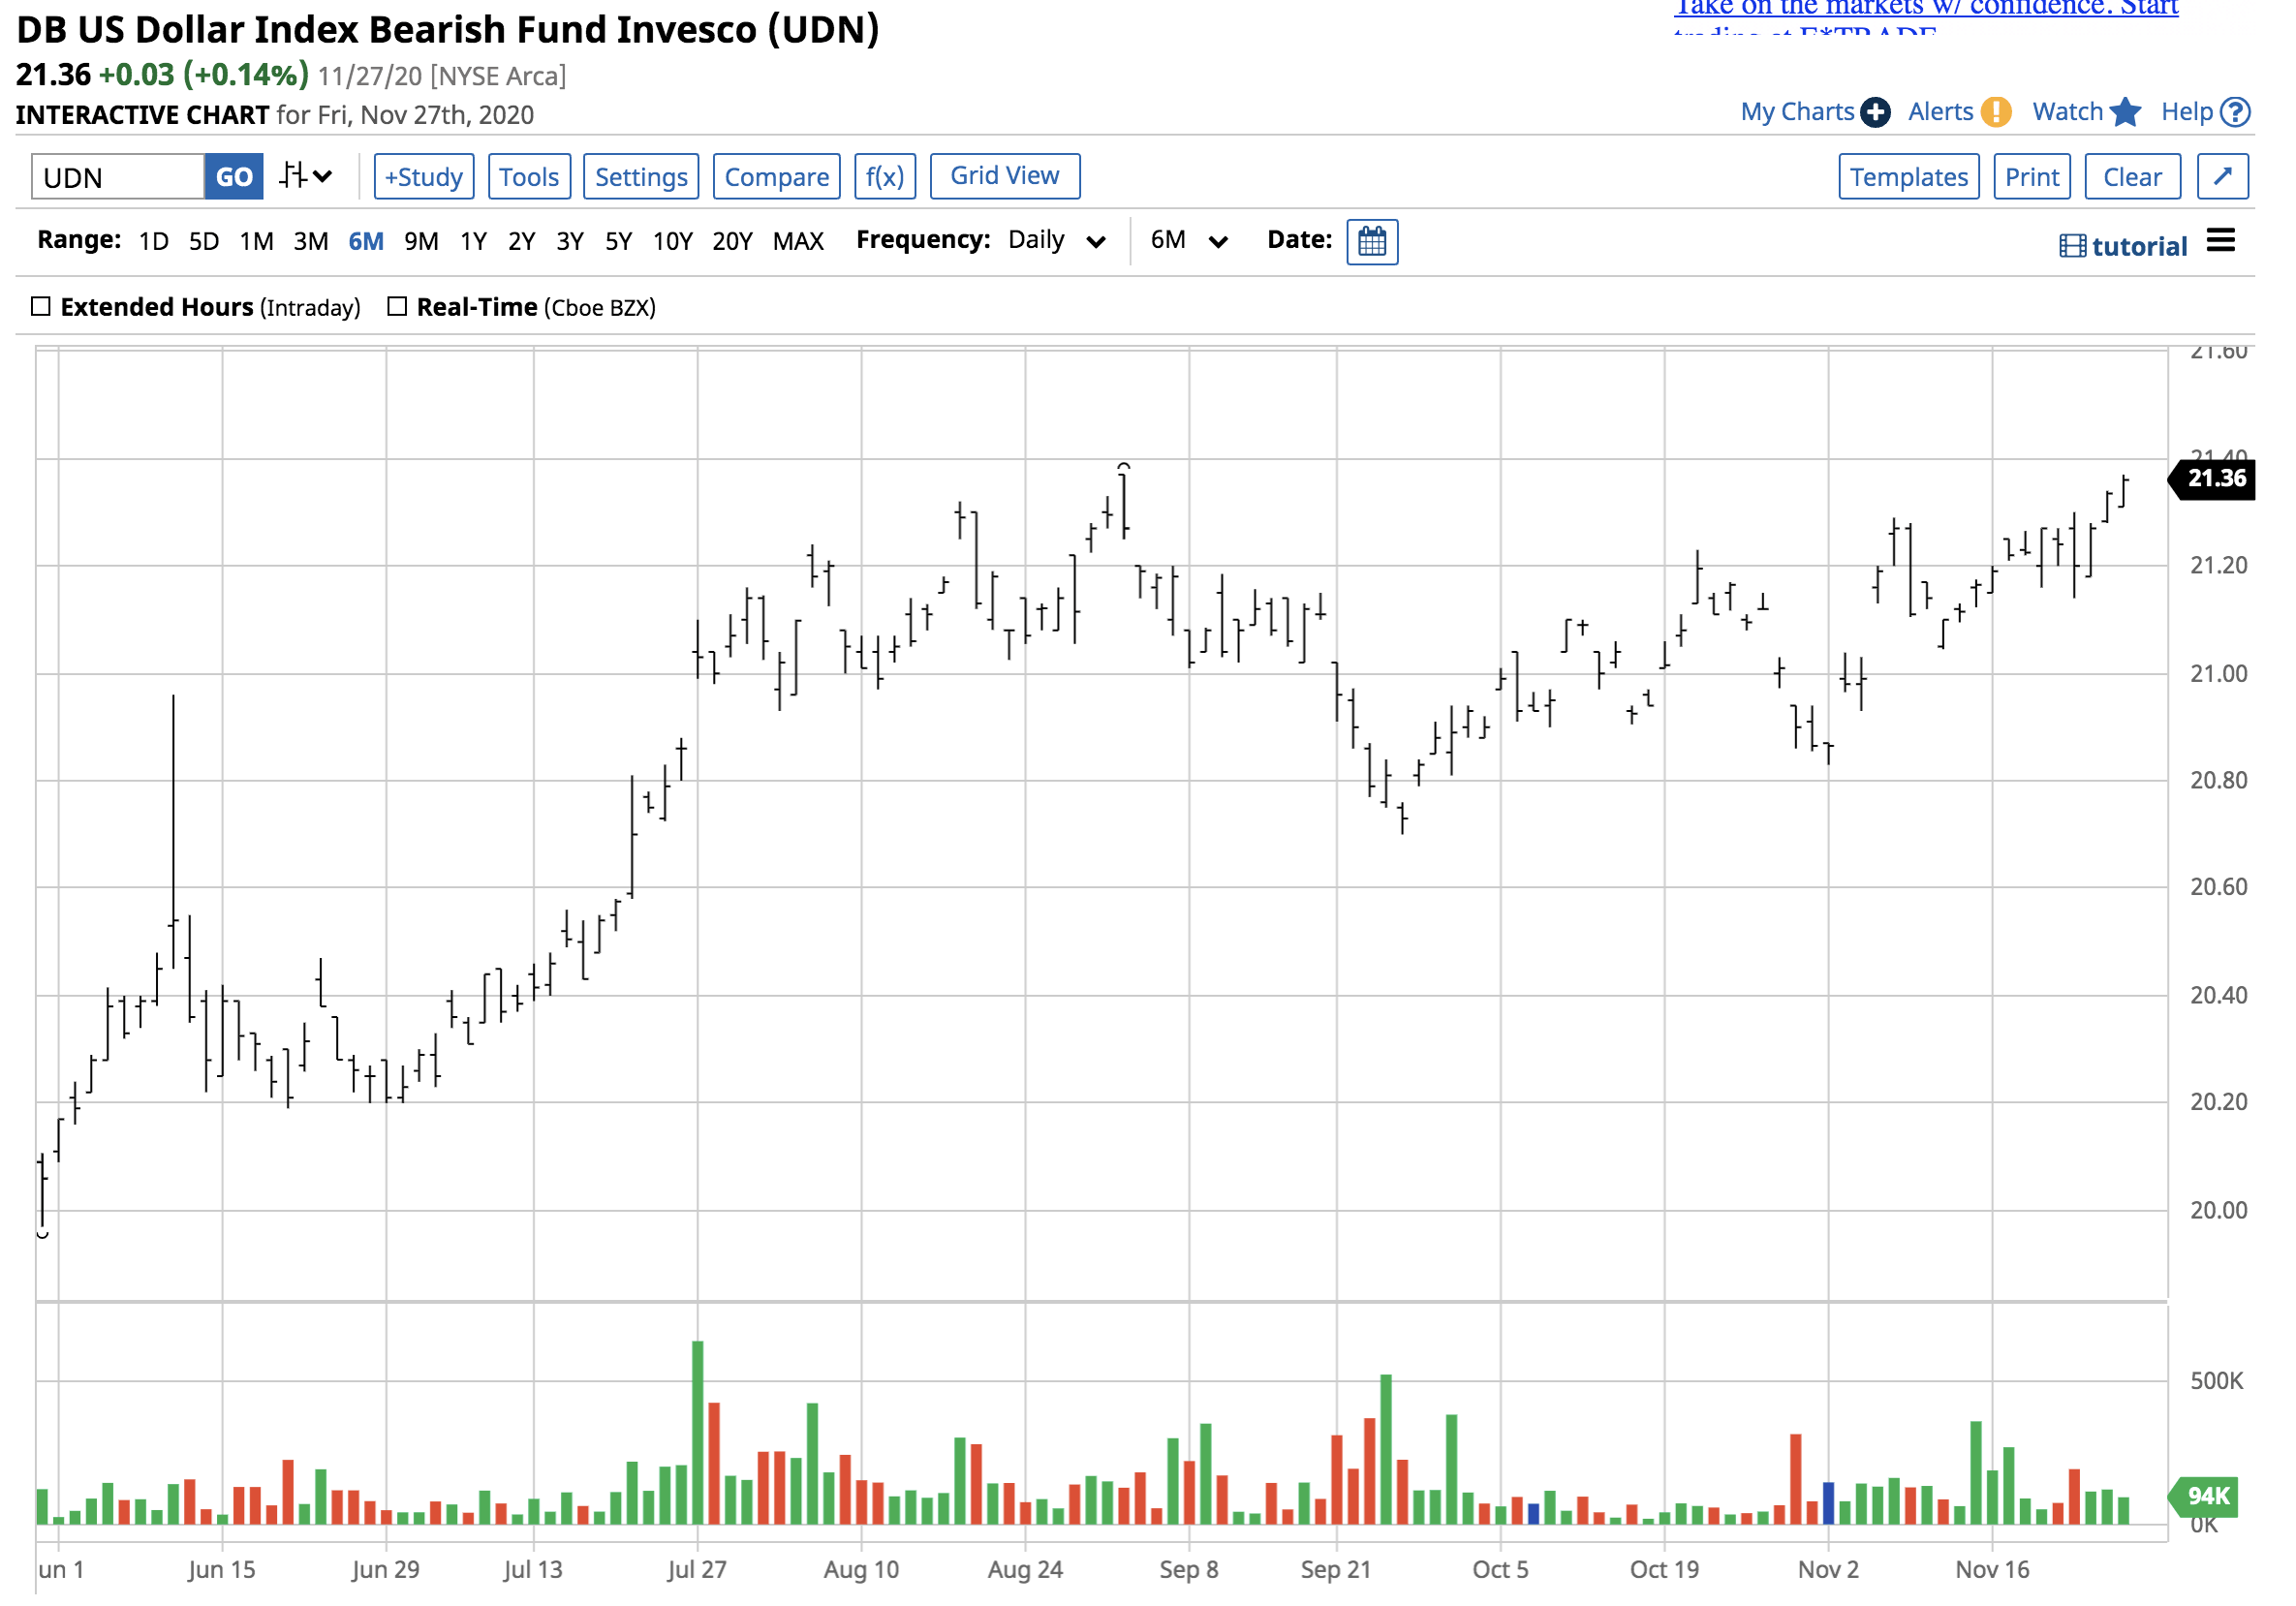The width and height of the screenshot is (2296, 1606).
Task: Switch to Grid View
Action: pyautogui.click(x=1004, y=176)
